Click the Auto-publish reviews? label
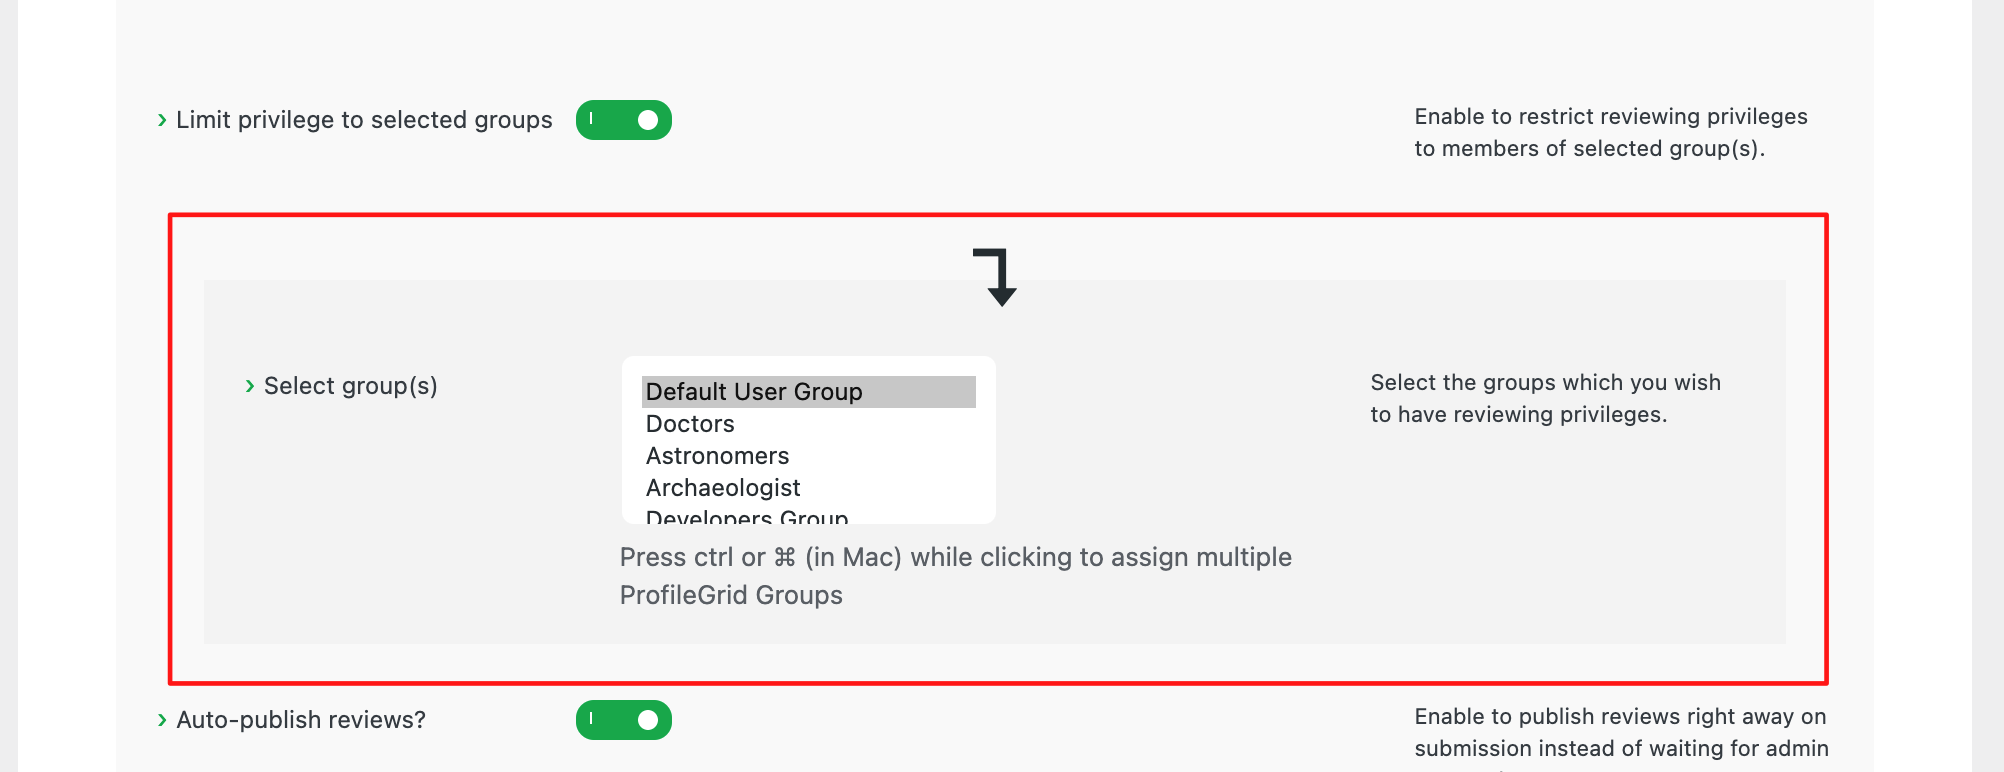 (301, 720)
